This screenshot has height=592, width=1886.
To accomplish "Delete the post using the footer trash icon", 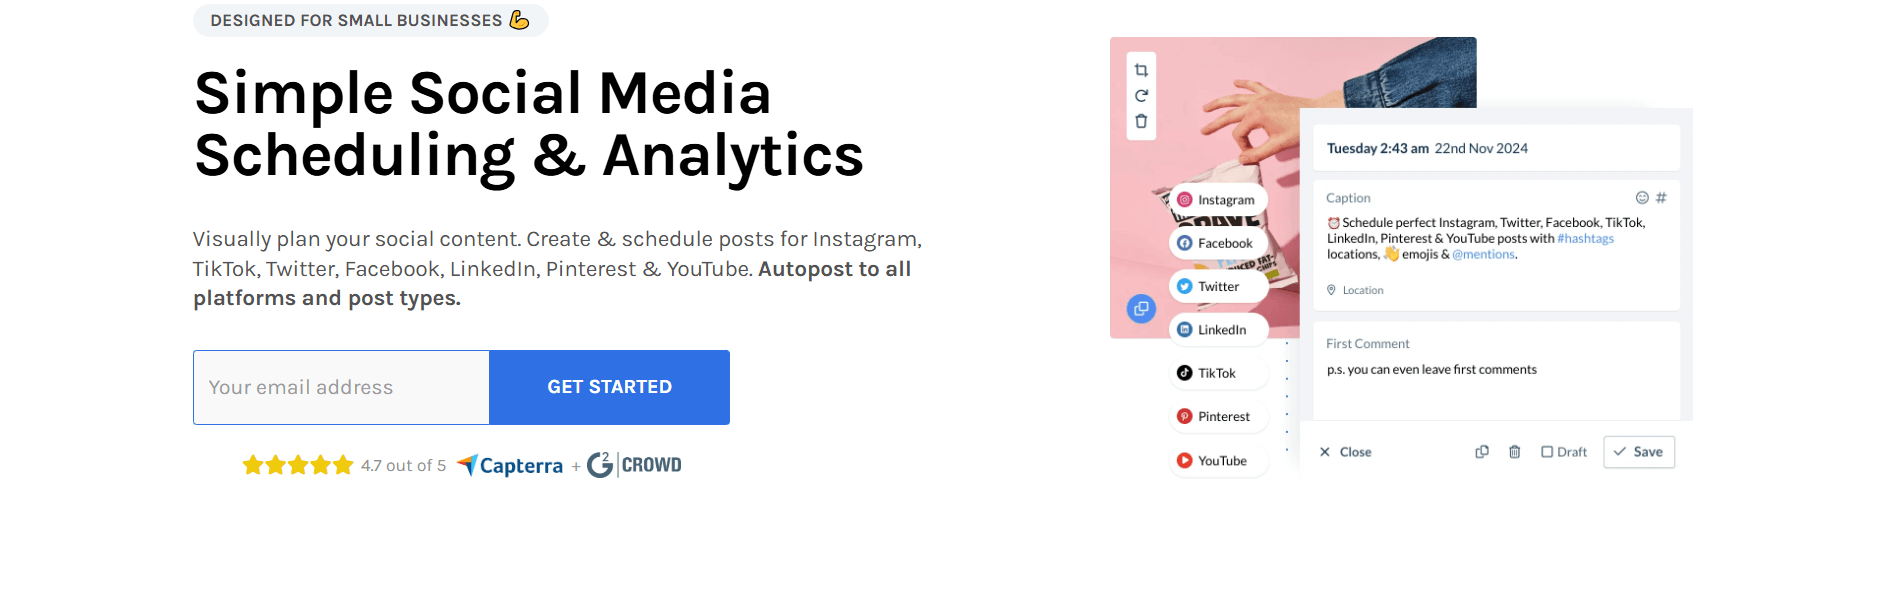I will point(1515,452).
